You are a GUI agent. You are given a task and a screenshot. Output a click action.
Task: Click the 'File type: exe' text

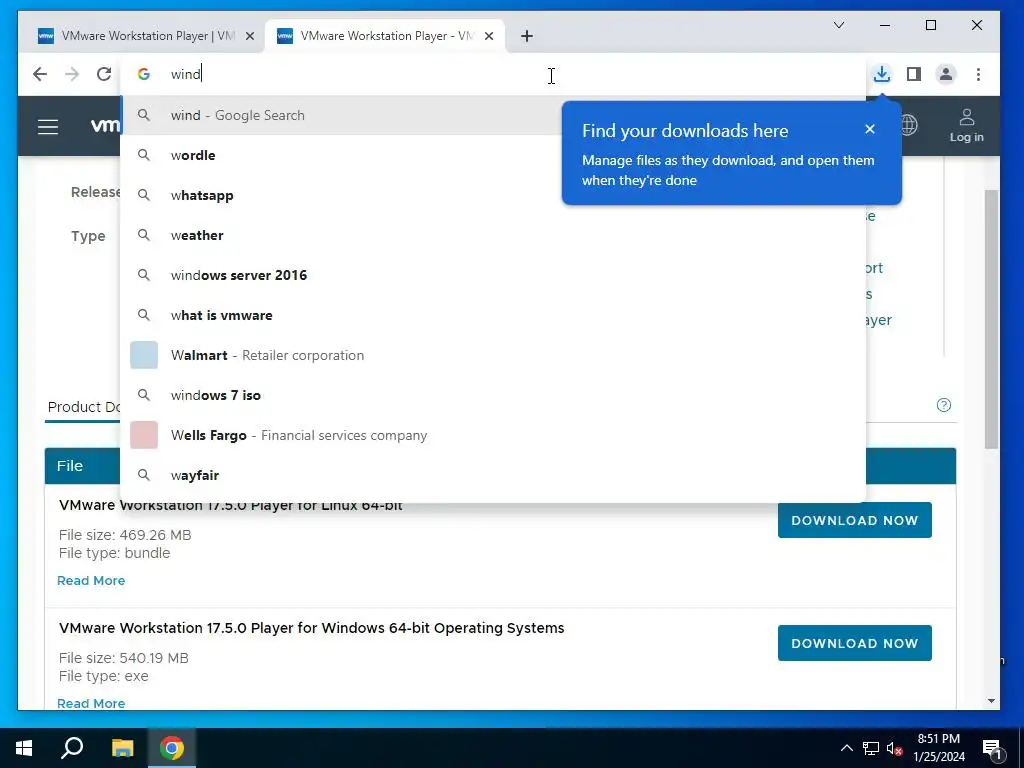point(103,676)
